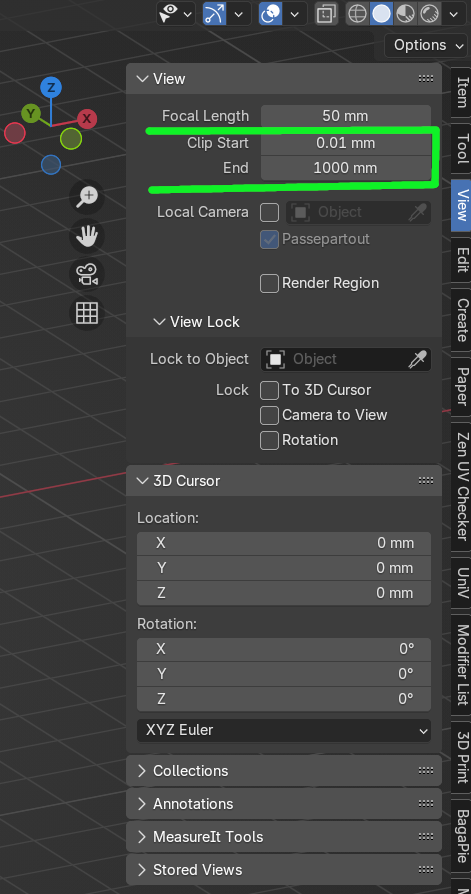Click the View panel drag grip icon
This screenshot has height=894, width=471.
(x=425, y=79)
